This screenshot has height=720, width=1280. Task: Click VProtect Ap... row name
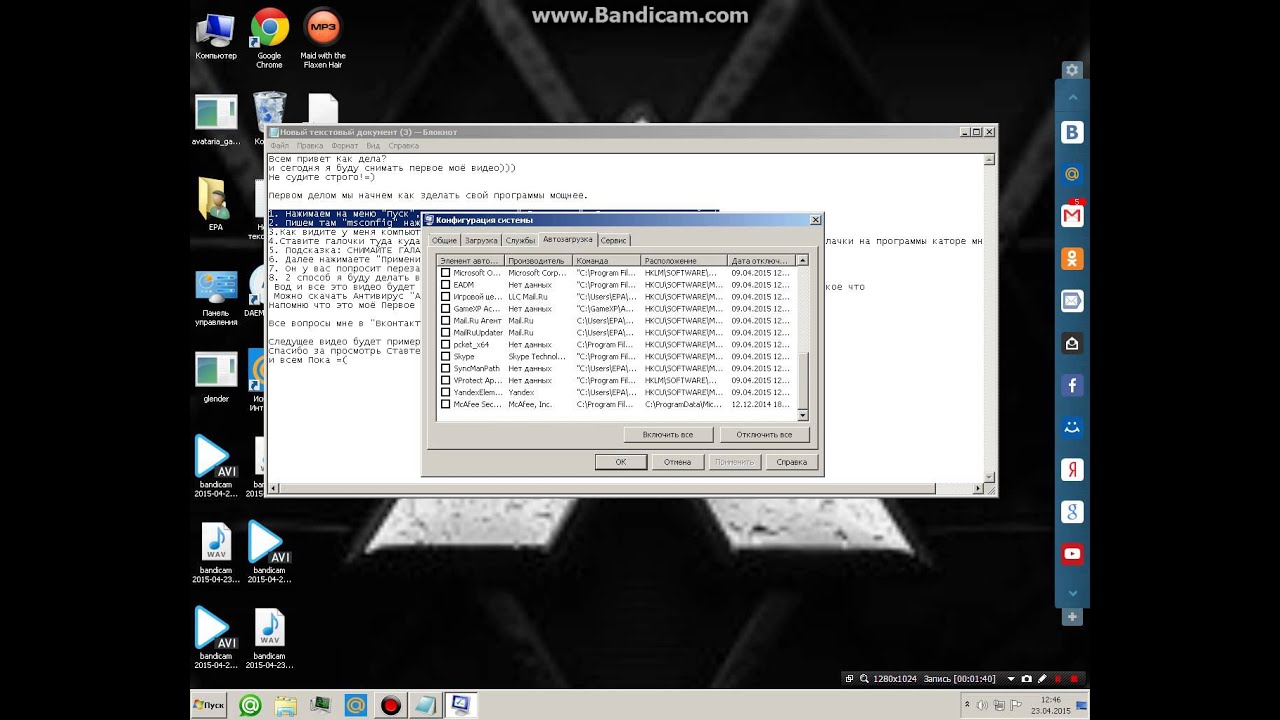click(477, 381)
